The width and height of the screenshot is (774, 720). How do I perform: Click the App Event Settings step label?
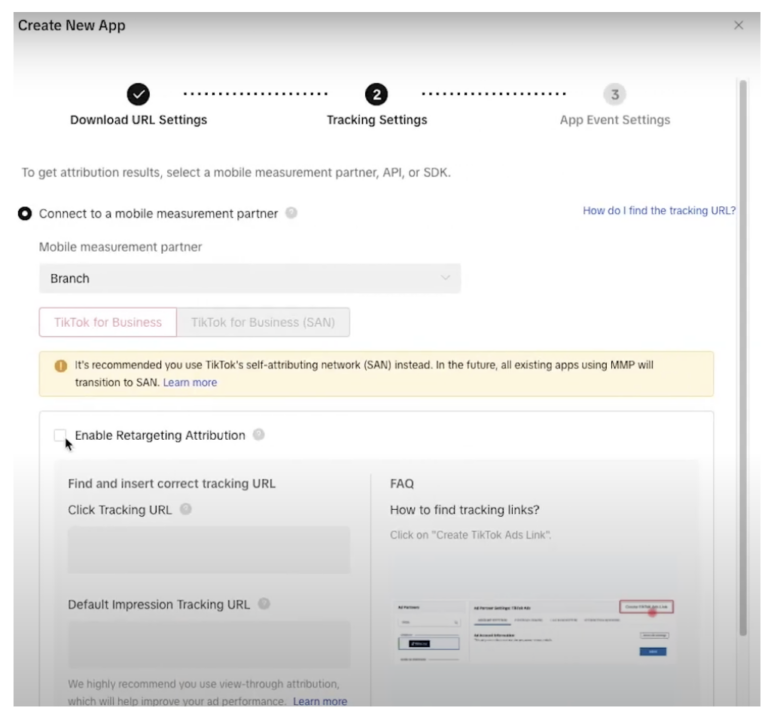615,120
